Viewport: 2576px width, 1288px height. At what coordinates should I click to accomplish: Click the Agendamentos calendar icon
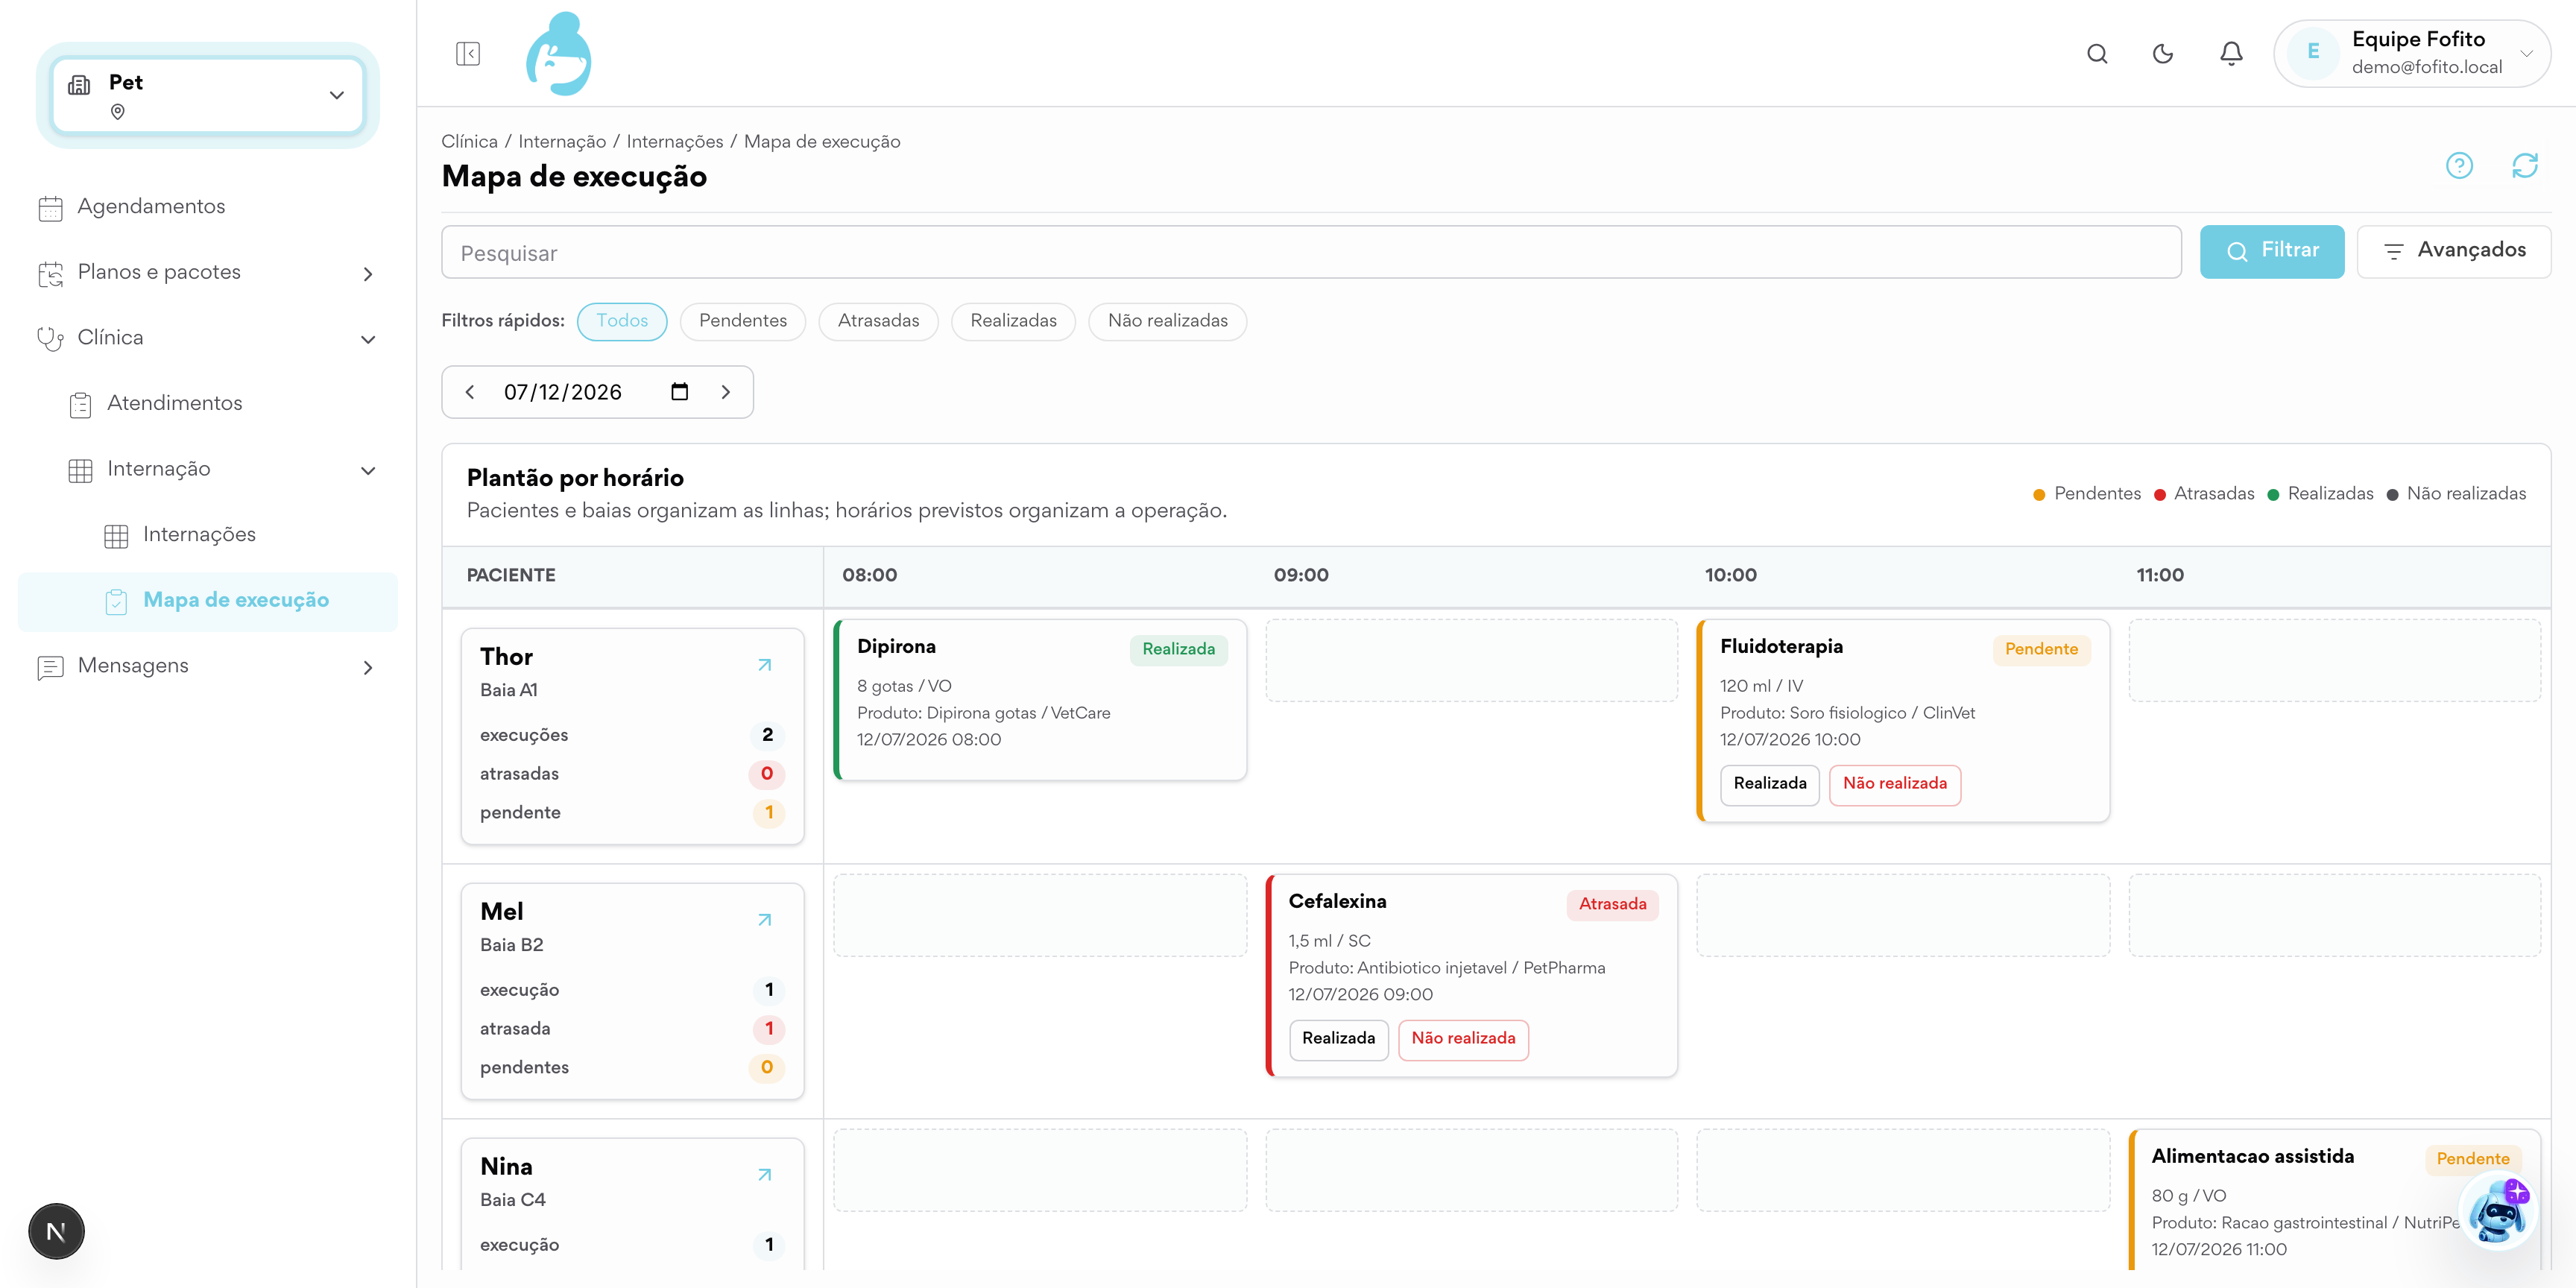(x=50, y=208)
